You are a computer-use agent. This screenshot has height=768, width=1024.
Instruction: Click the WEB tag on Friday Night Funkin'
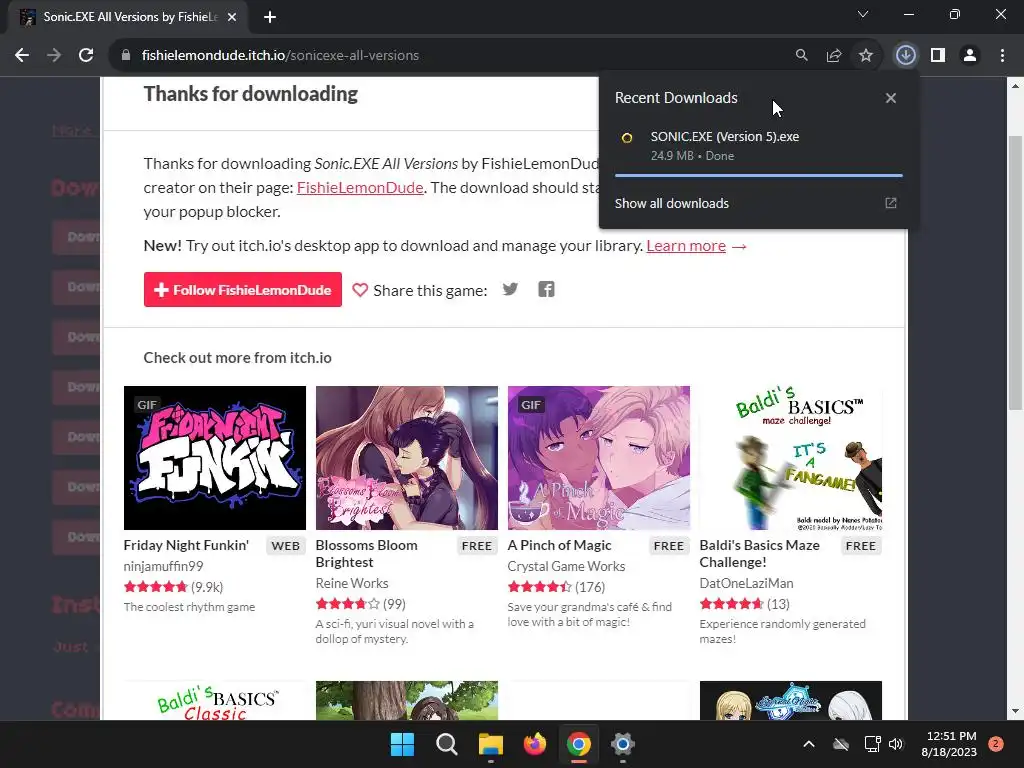285,546
